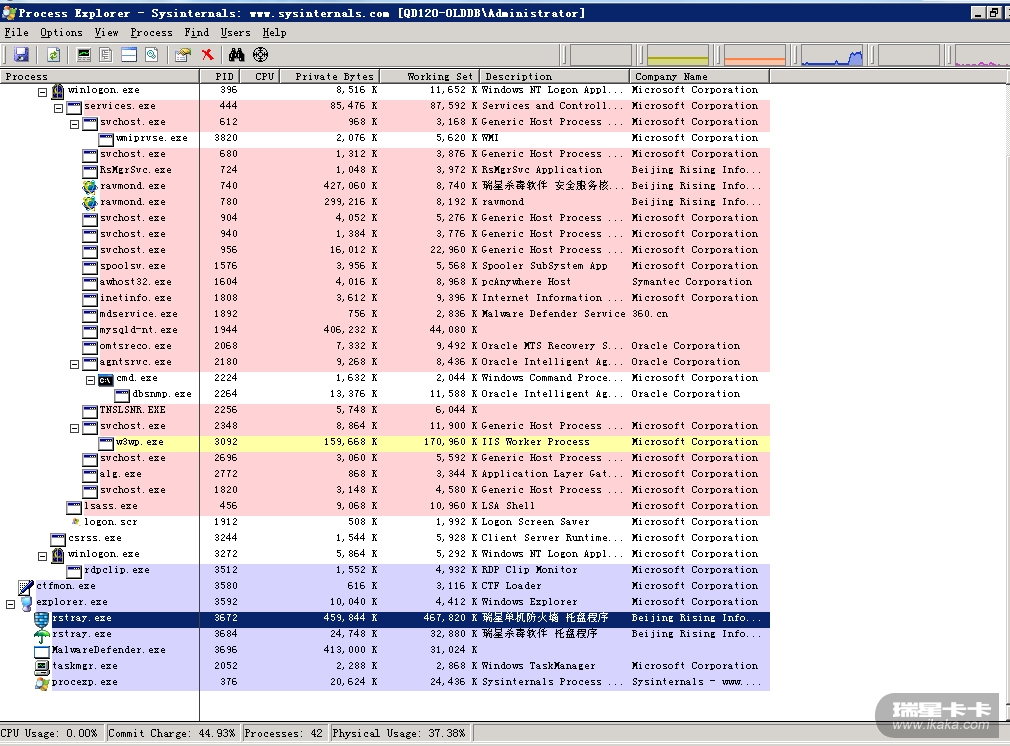Viewport: 1010px width, 746px height.
Task: Open the Options menu
Action: [x=61, y=32]
